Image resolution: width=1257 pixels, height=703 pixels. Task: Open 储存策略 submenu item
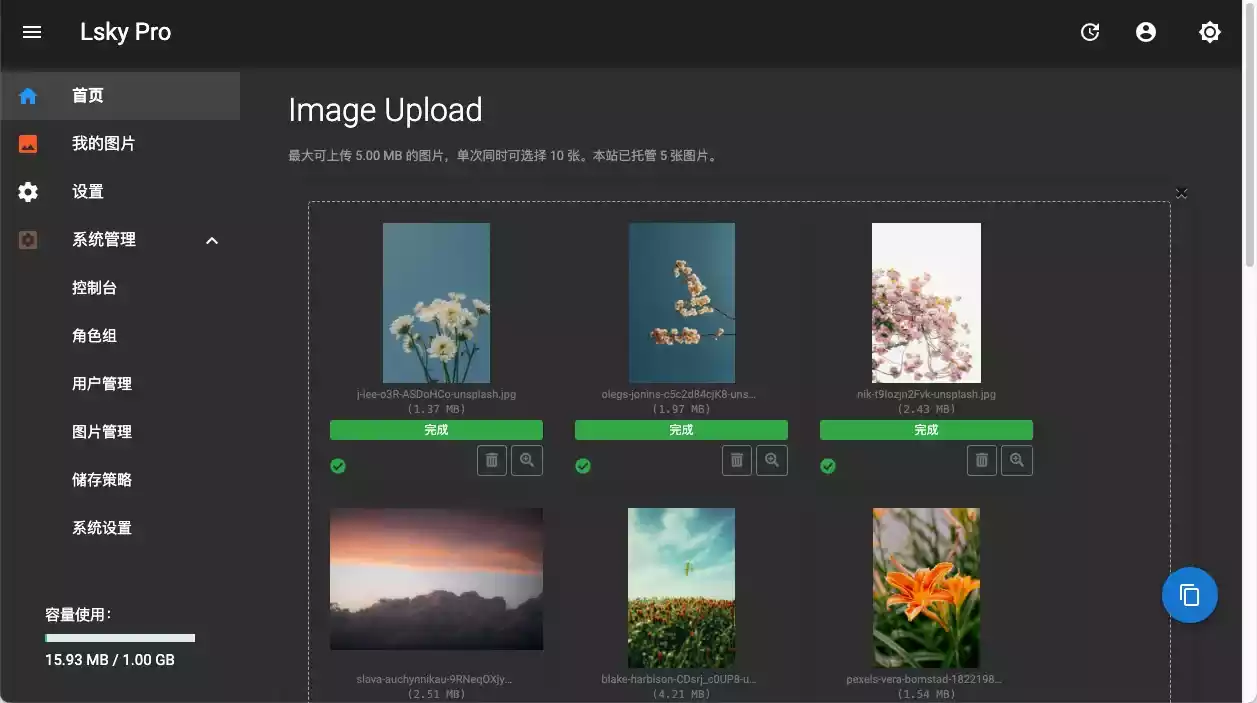102,480
